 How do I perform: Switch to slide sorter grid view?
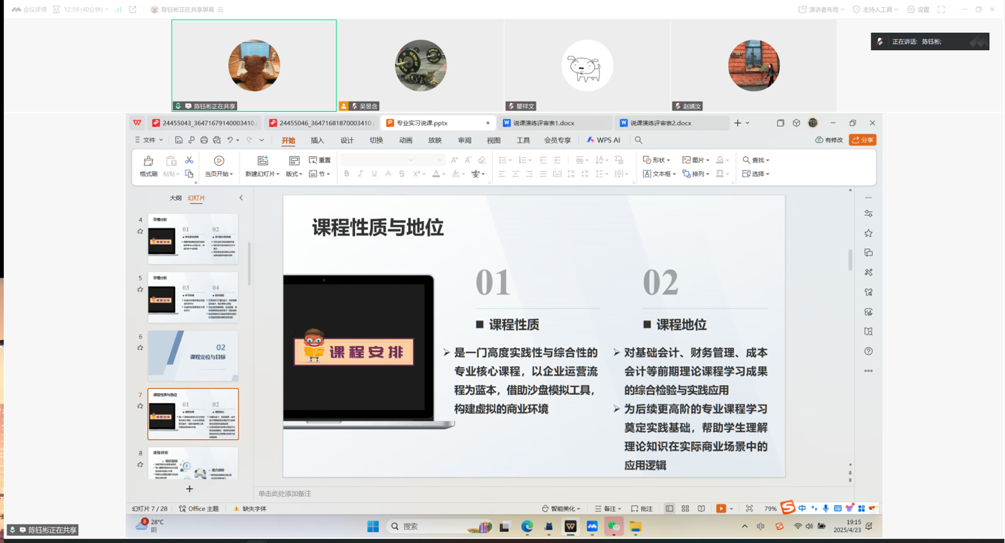click(685, 509)
